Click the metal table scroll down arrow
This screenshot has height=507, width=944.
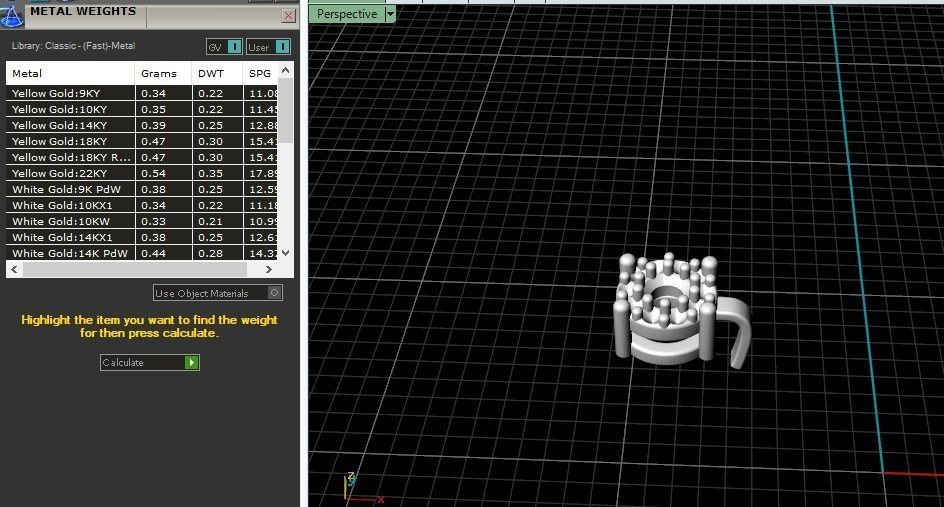click(x=286, y=253)
